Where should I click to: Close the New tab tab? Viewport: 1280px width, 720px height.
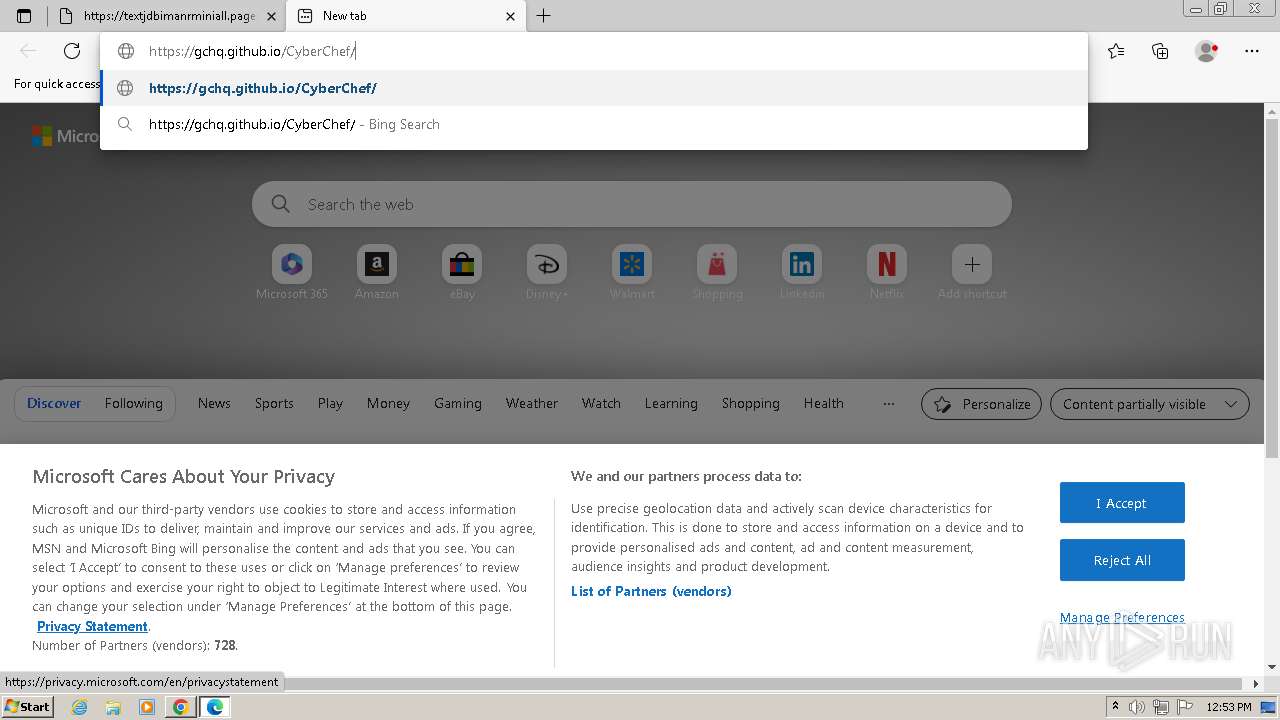tap(510, 16)
